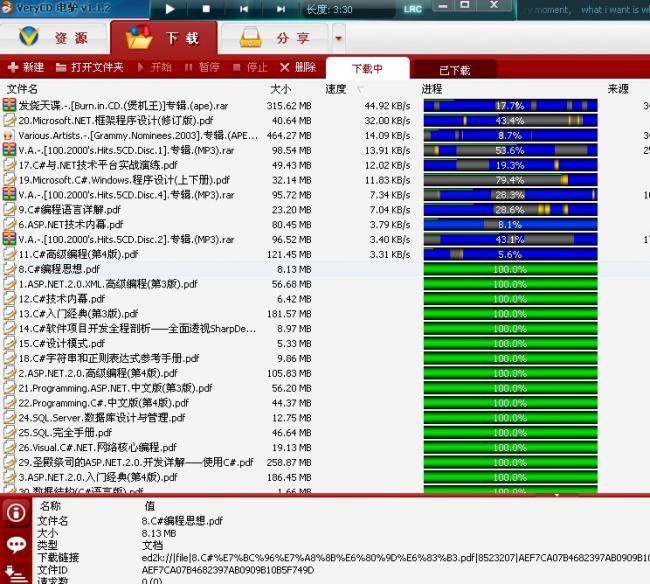Image resolution: width=650 pixels, height=584 pixels.
Task: Select file 14.C#软件项目开发全程剖析
Action: point(137,329)
